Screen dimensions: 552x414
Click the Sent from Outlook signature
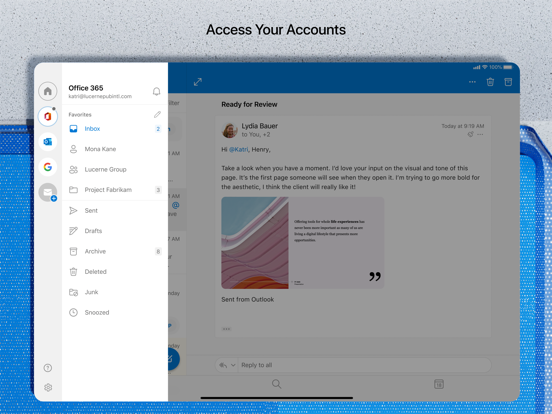click(x=247, y=300)
